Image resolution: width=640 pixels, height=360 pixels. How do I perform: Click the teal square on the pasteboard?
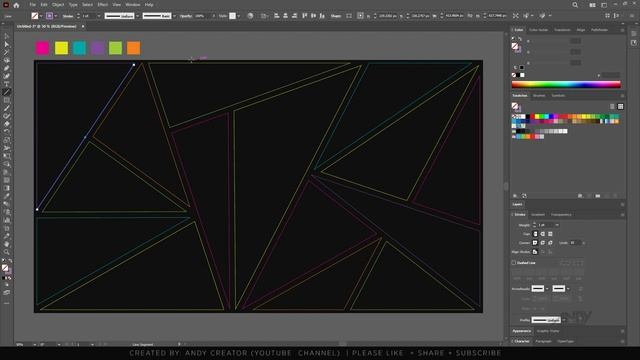(x=79, y=48)
